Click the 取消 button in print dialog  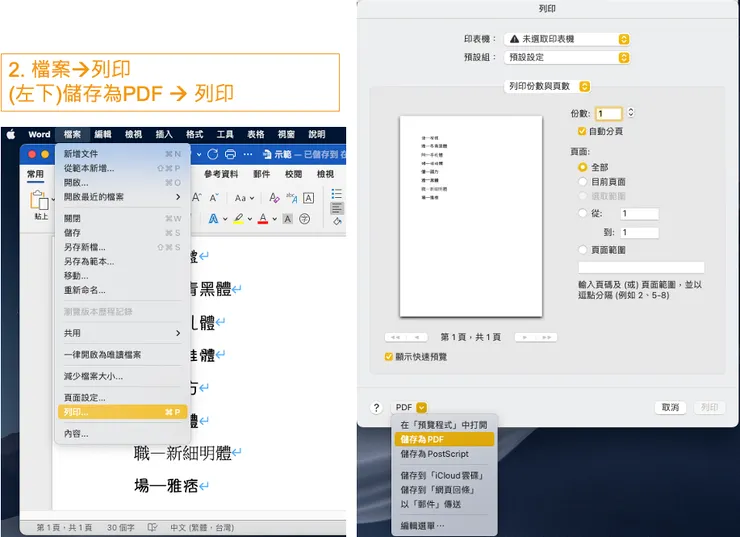670,407
